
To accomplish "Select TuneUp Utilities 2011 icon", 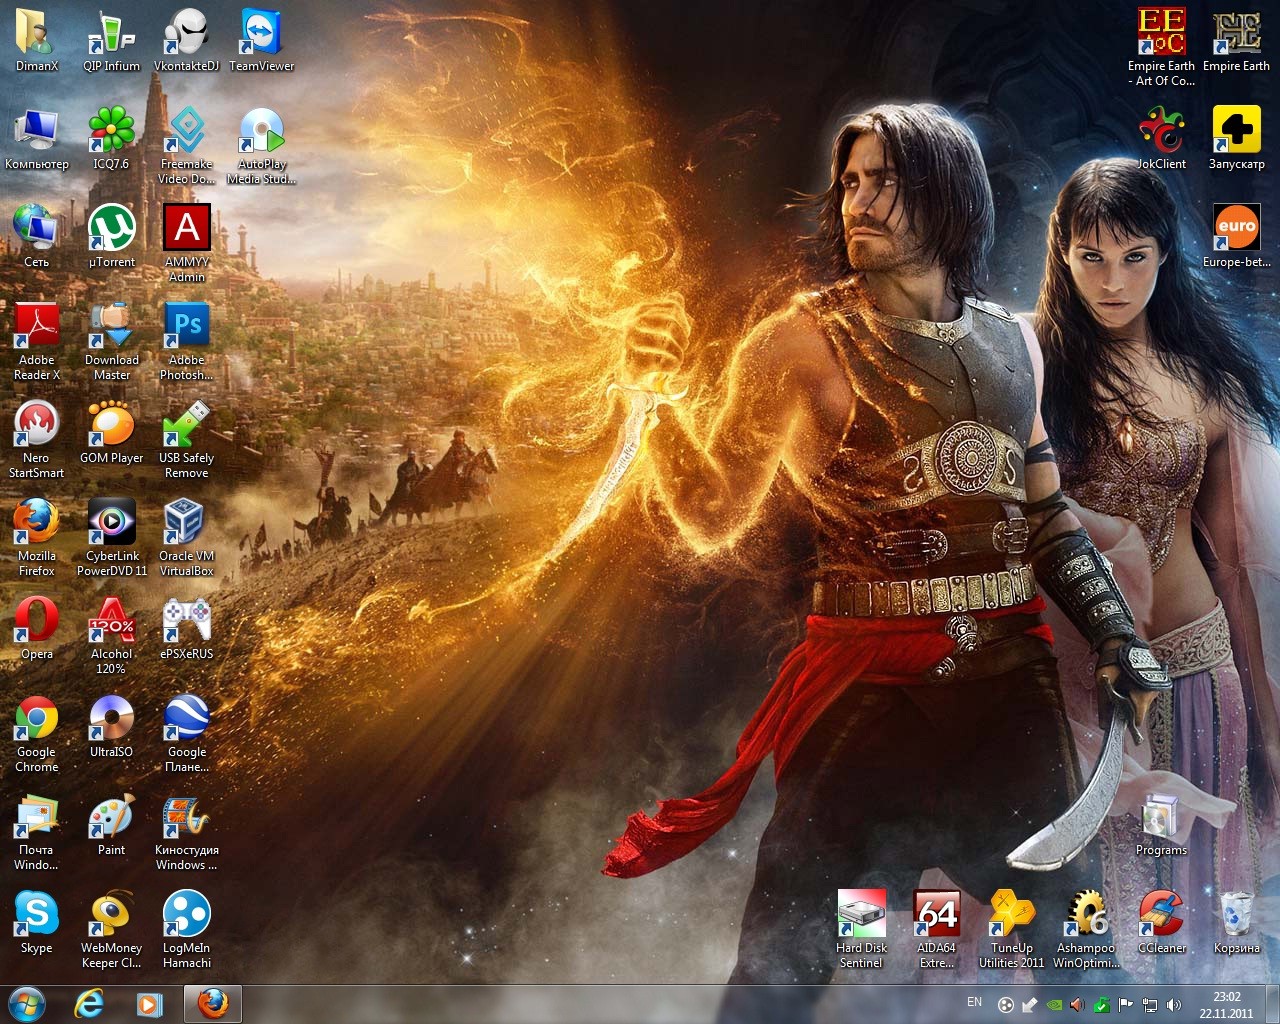I will tap(1011, 930).
